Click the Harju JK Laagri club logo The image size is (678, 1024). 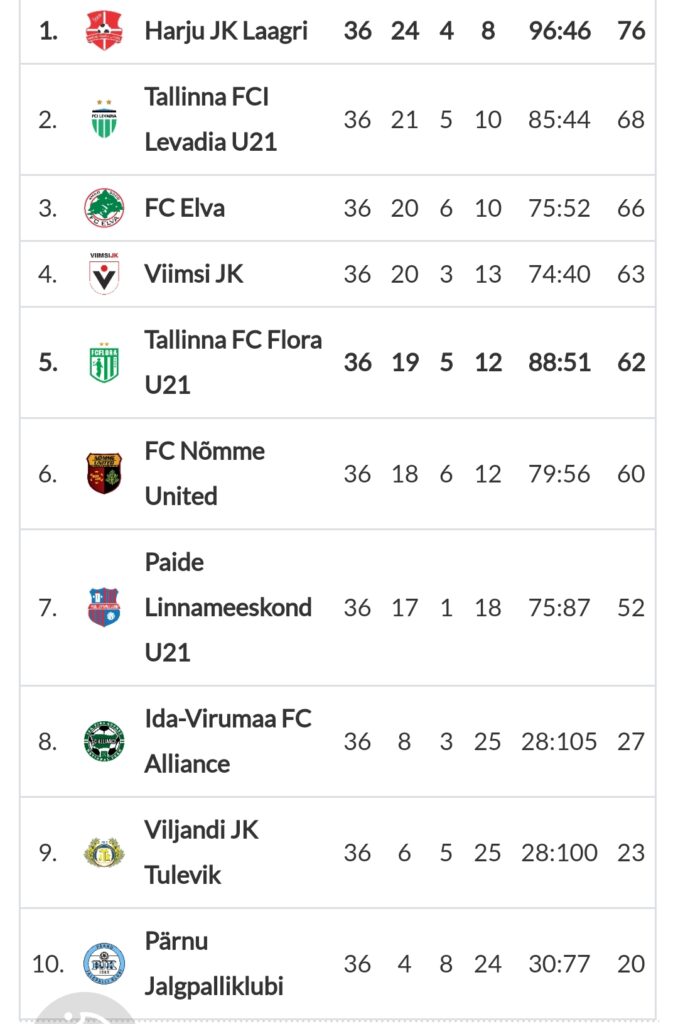pyautogui.click(x=104, y=30)
